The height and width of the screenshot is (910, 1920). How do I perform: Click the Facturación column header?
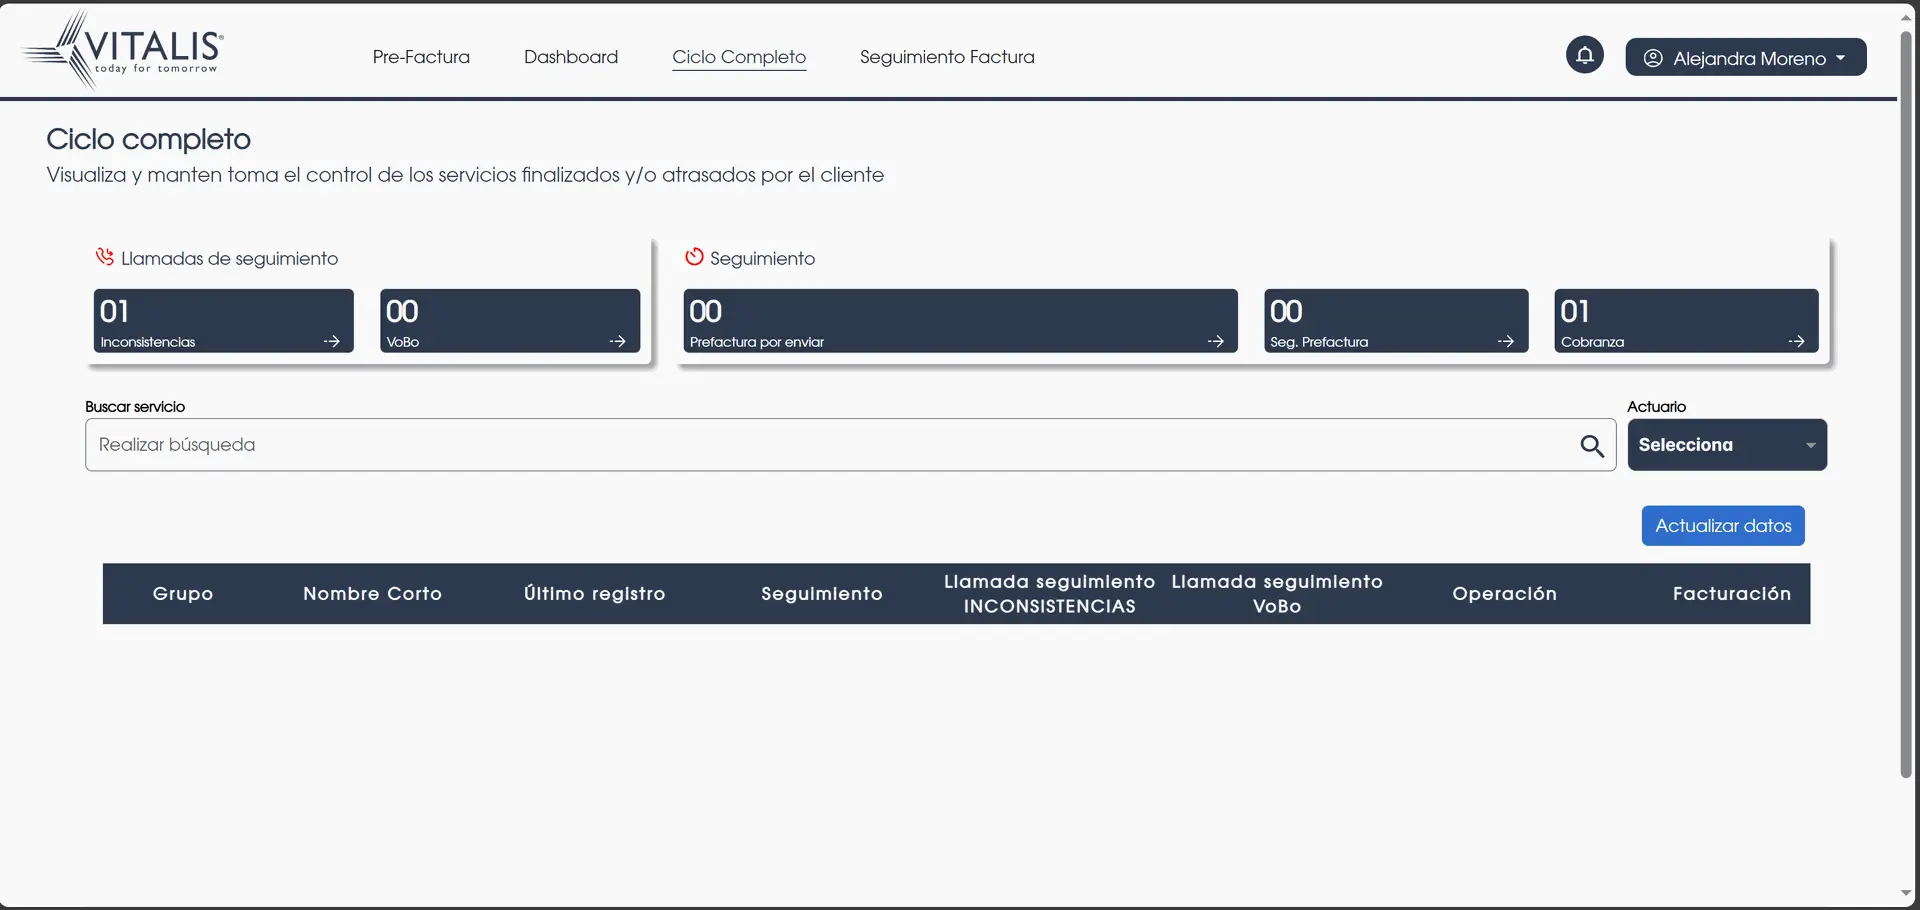1731,594
